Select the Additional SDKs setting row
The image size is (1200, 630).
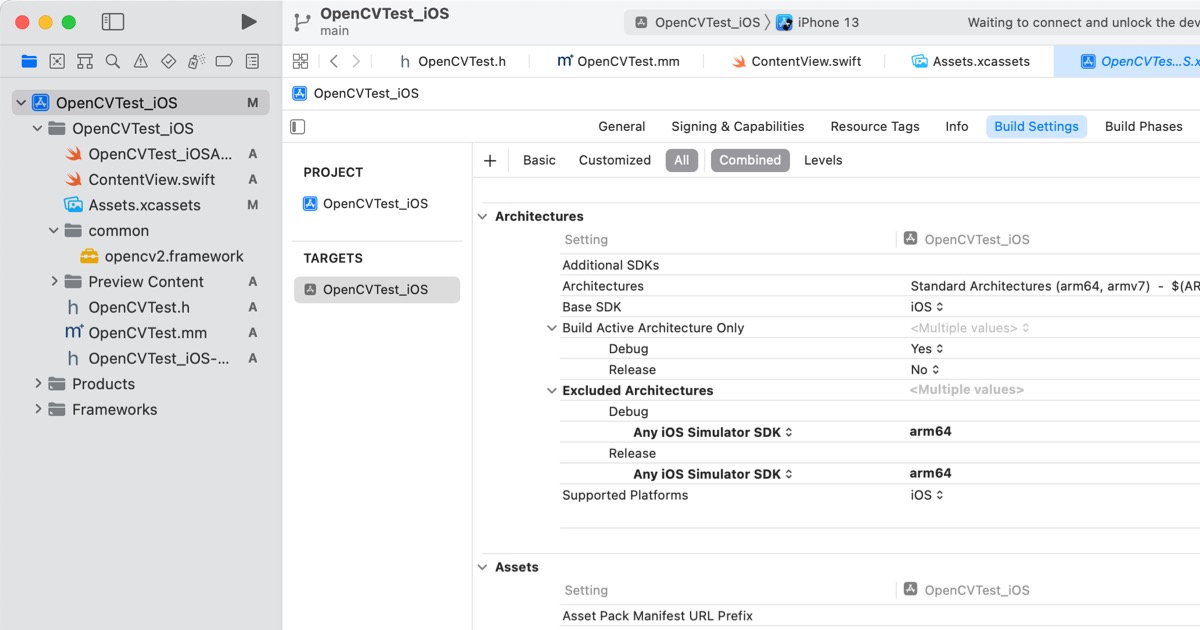click(880, 265)
